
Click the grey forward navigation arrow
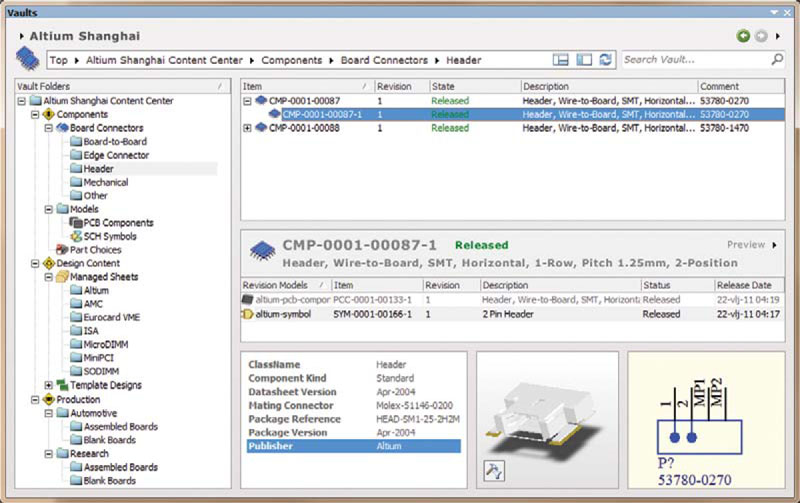[x=761, y=36]
